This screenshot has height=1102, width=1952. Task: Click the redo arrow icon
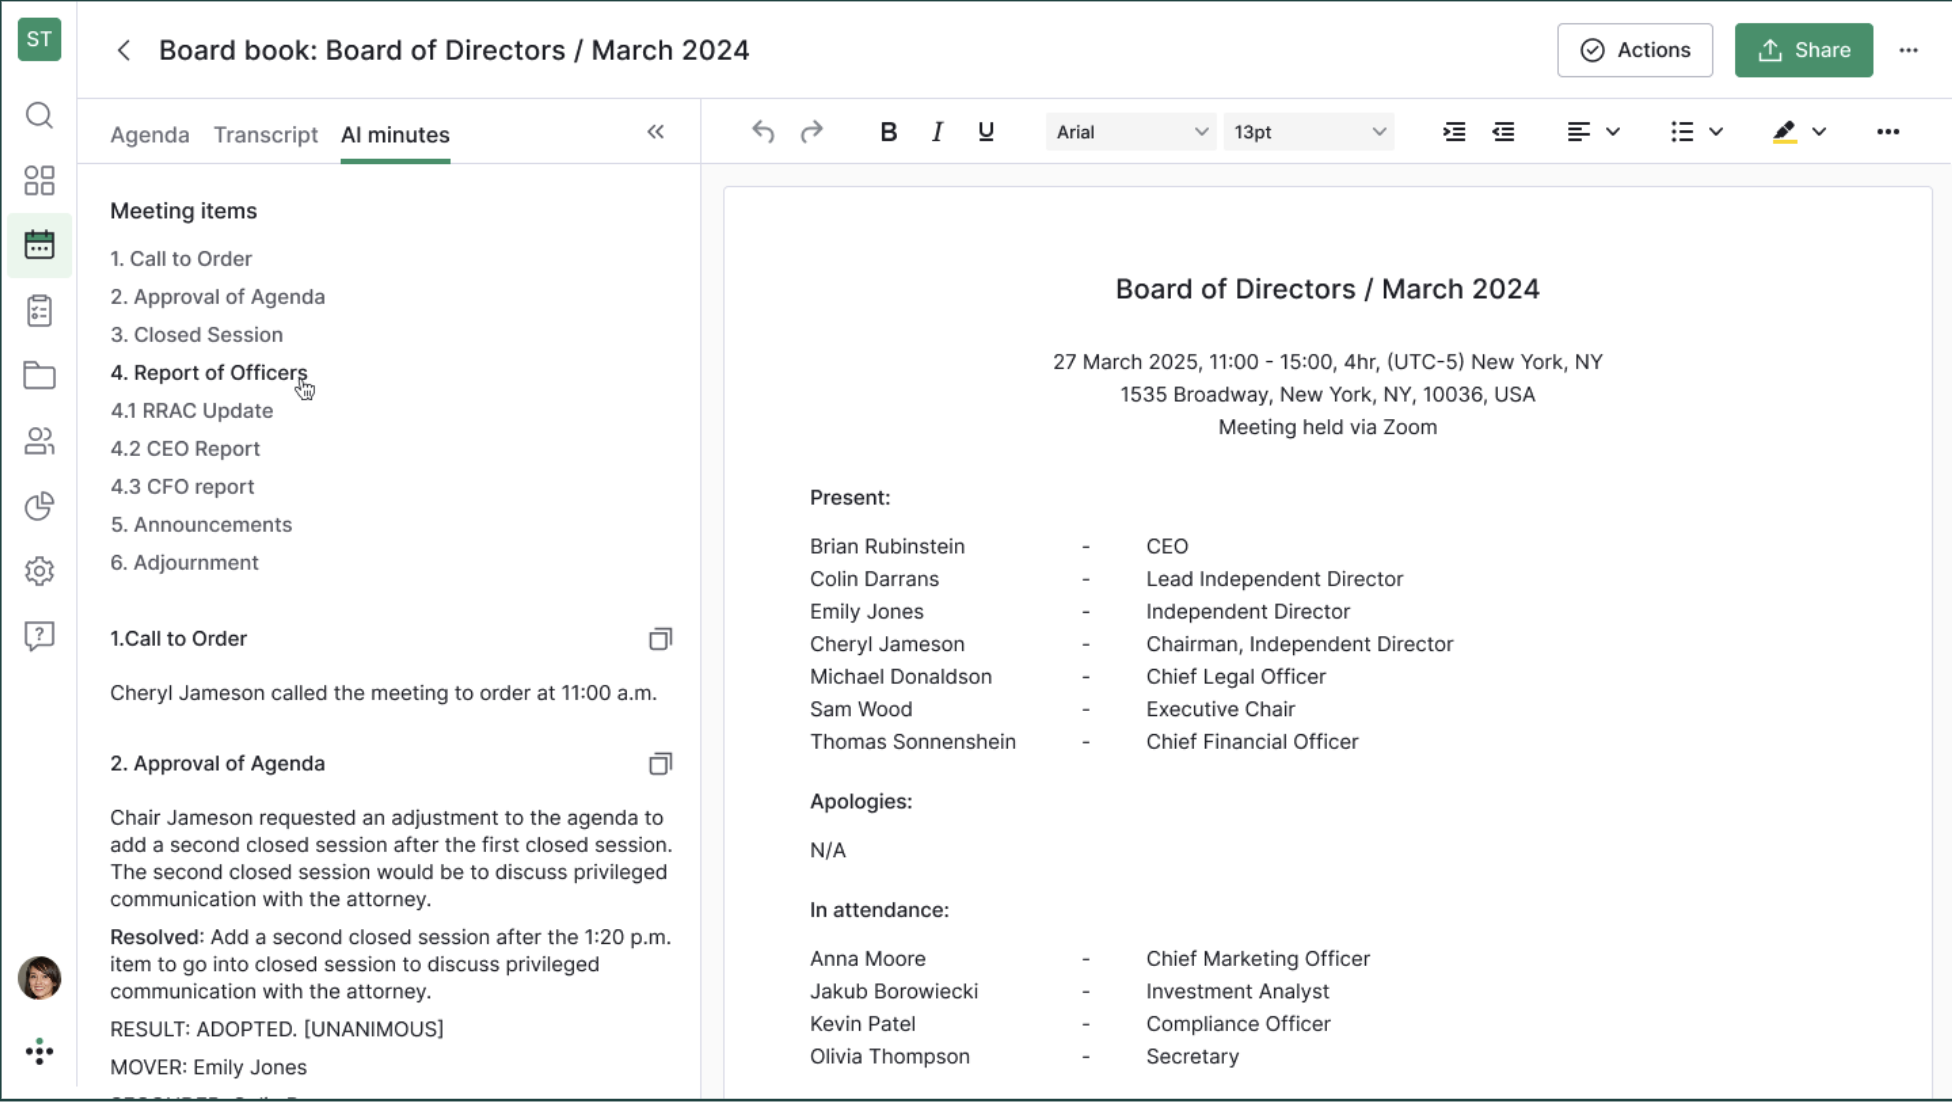(811, 132)
